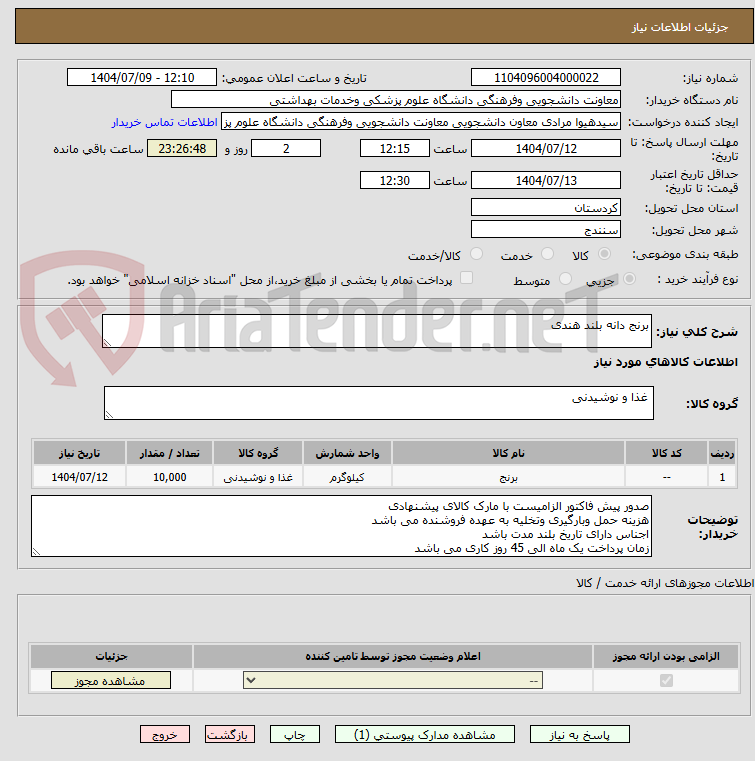Select the کالا radio button
The height and width of the screenshot is (761, 755).
pyautogui.click(x=605, y=254)
